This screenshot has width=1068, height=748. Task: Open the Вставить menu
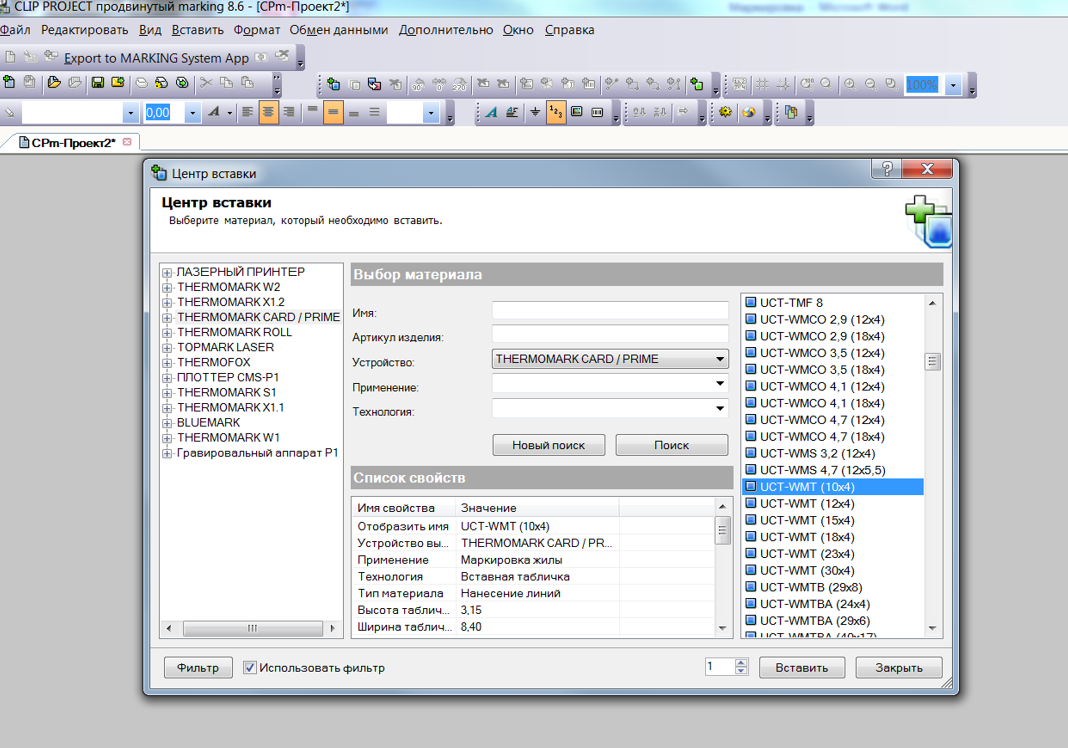(x=198, y=30)
